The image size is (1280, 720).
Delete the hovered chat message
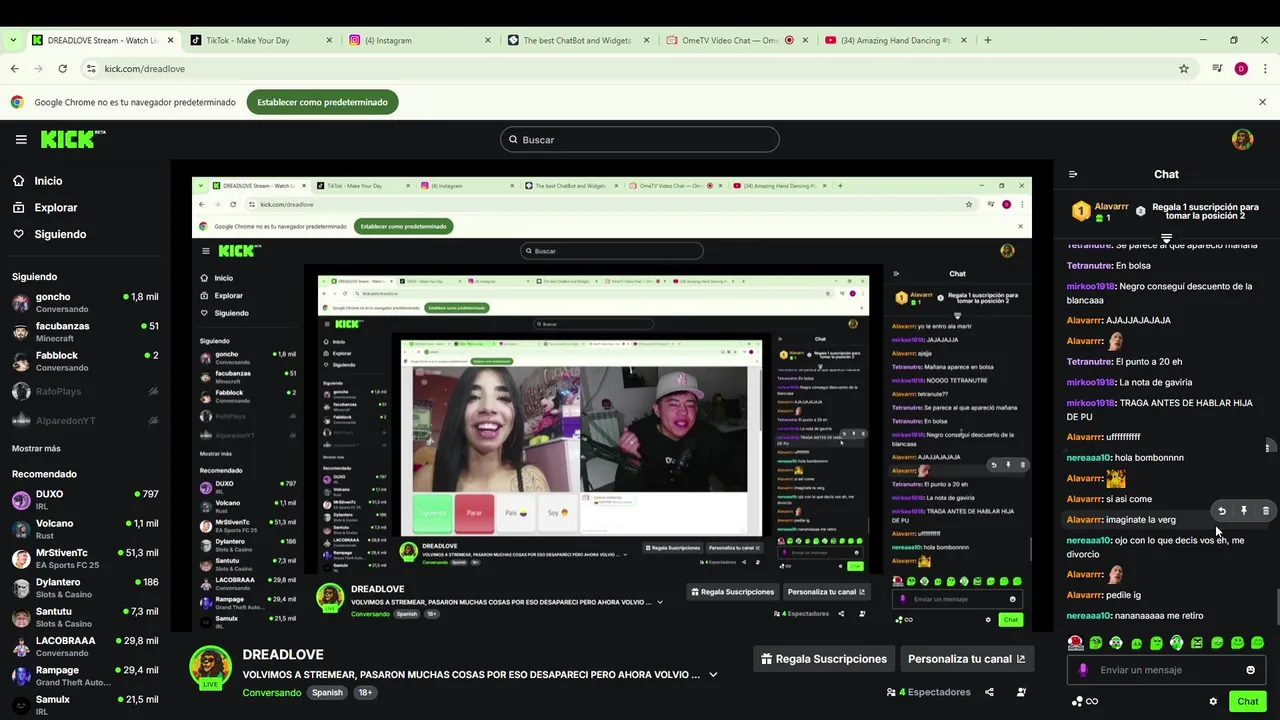point(1266,511)
